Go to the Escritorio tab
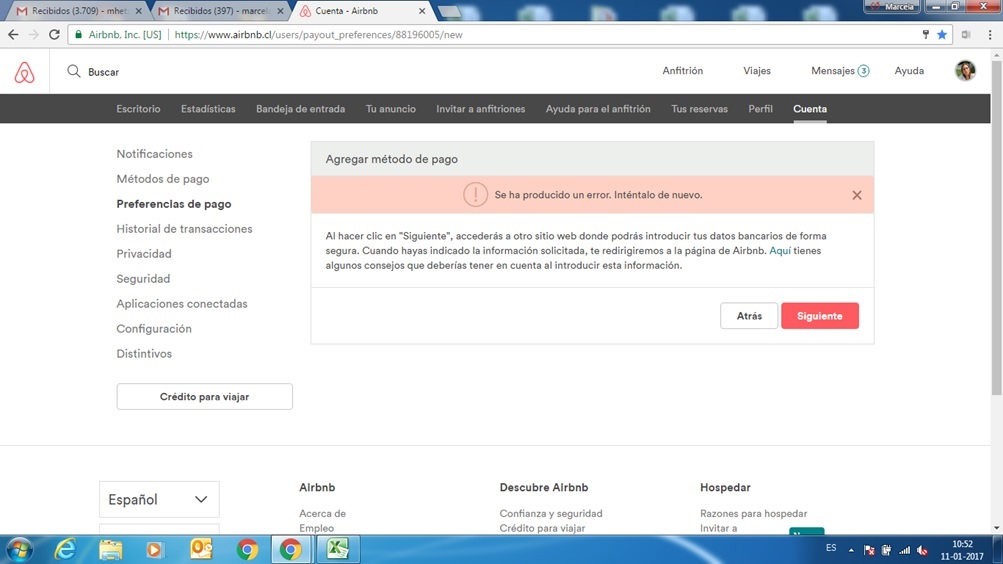1003x564 pixels. [x=138, y=109]
